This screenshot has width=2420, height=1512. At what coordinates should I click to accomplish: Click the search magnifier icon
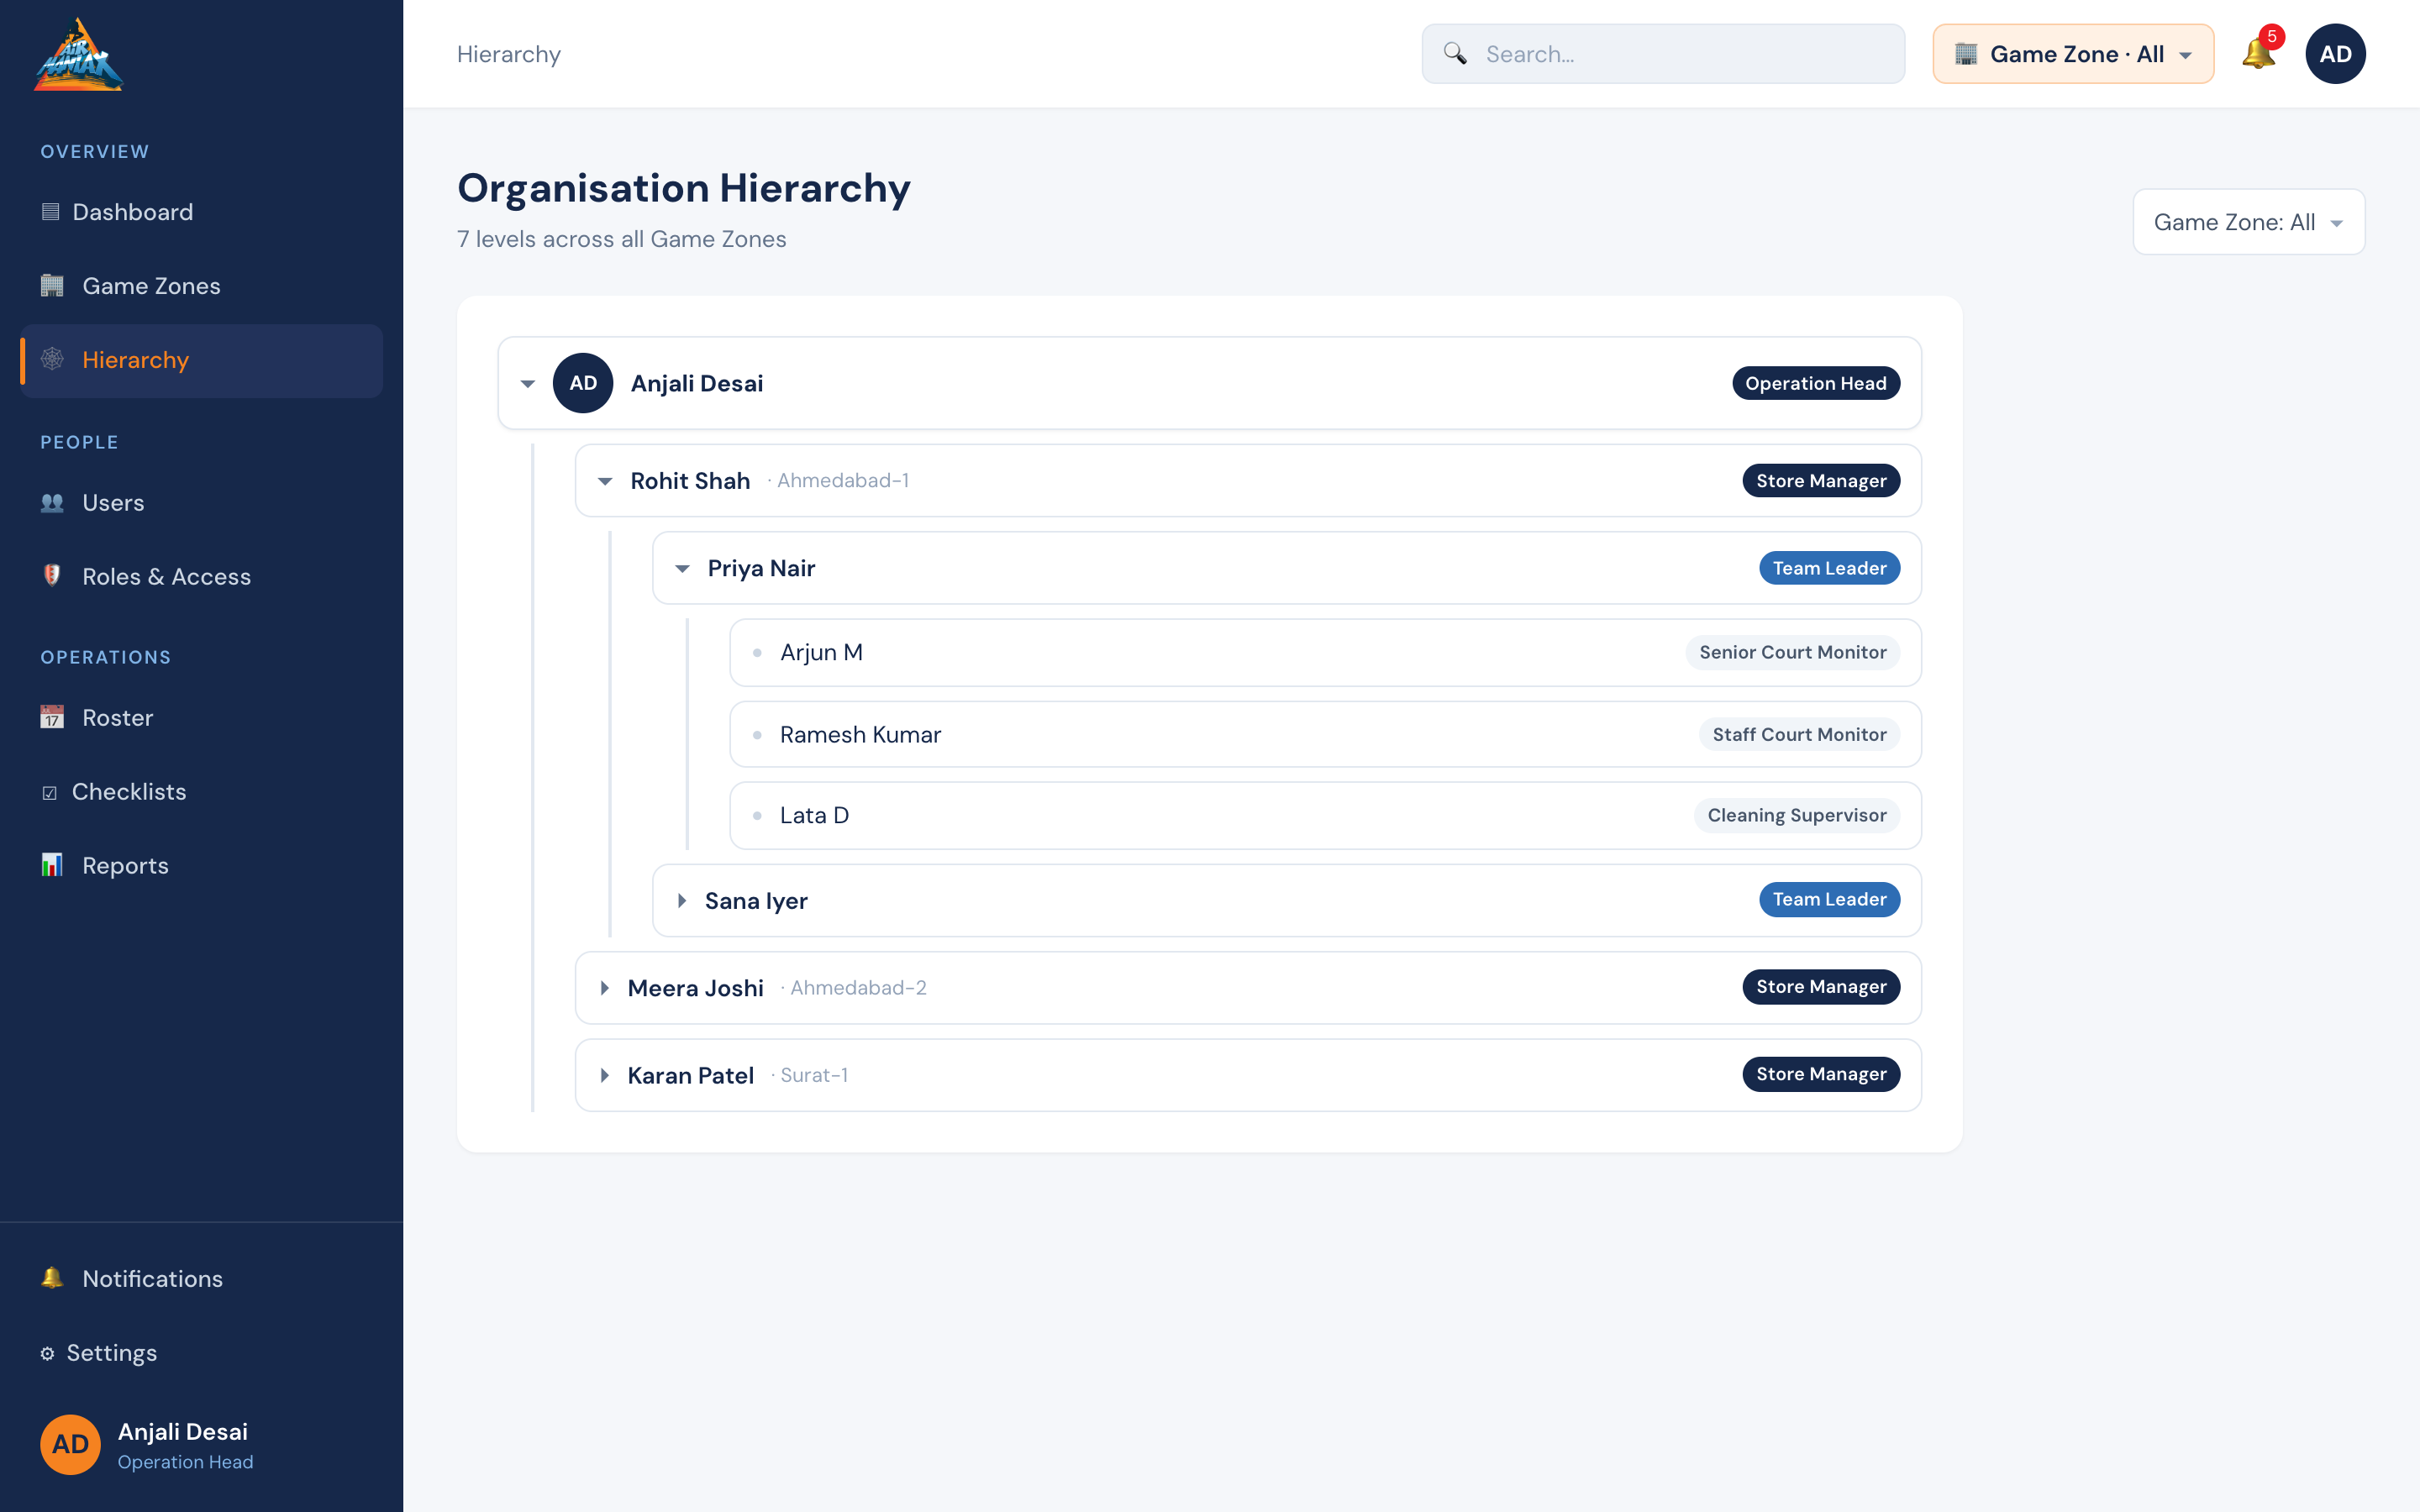pyautogui.click(x=1455, y=54)
